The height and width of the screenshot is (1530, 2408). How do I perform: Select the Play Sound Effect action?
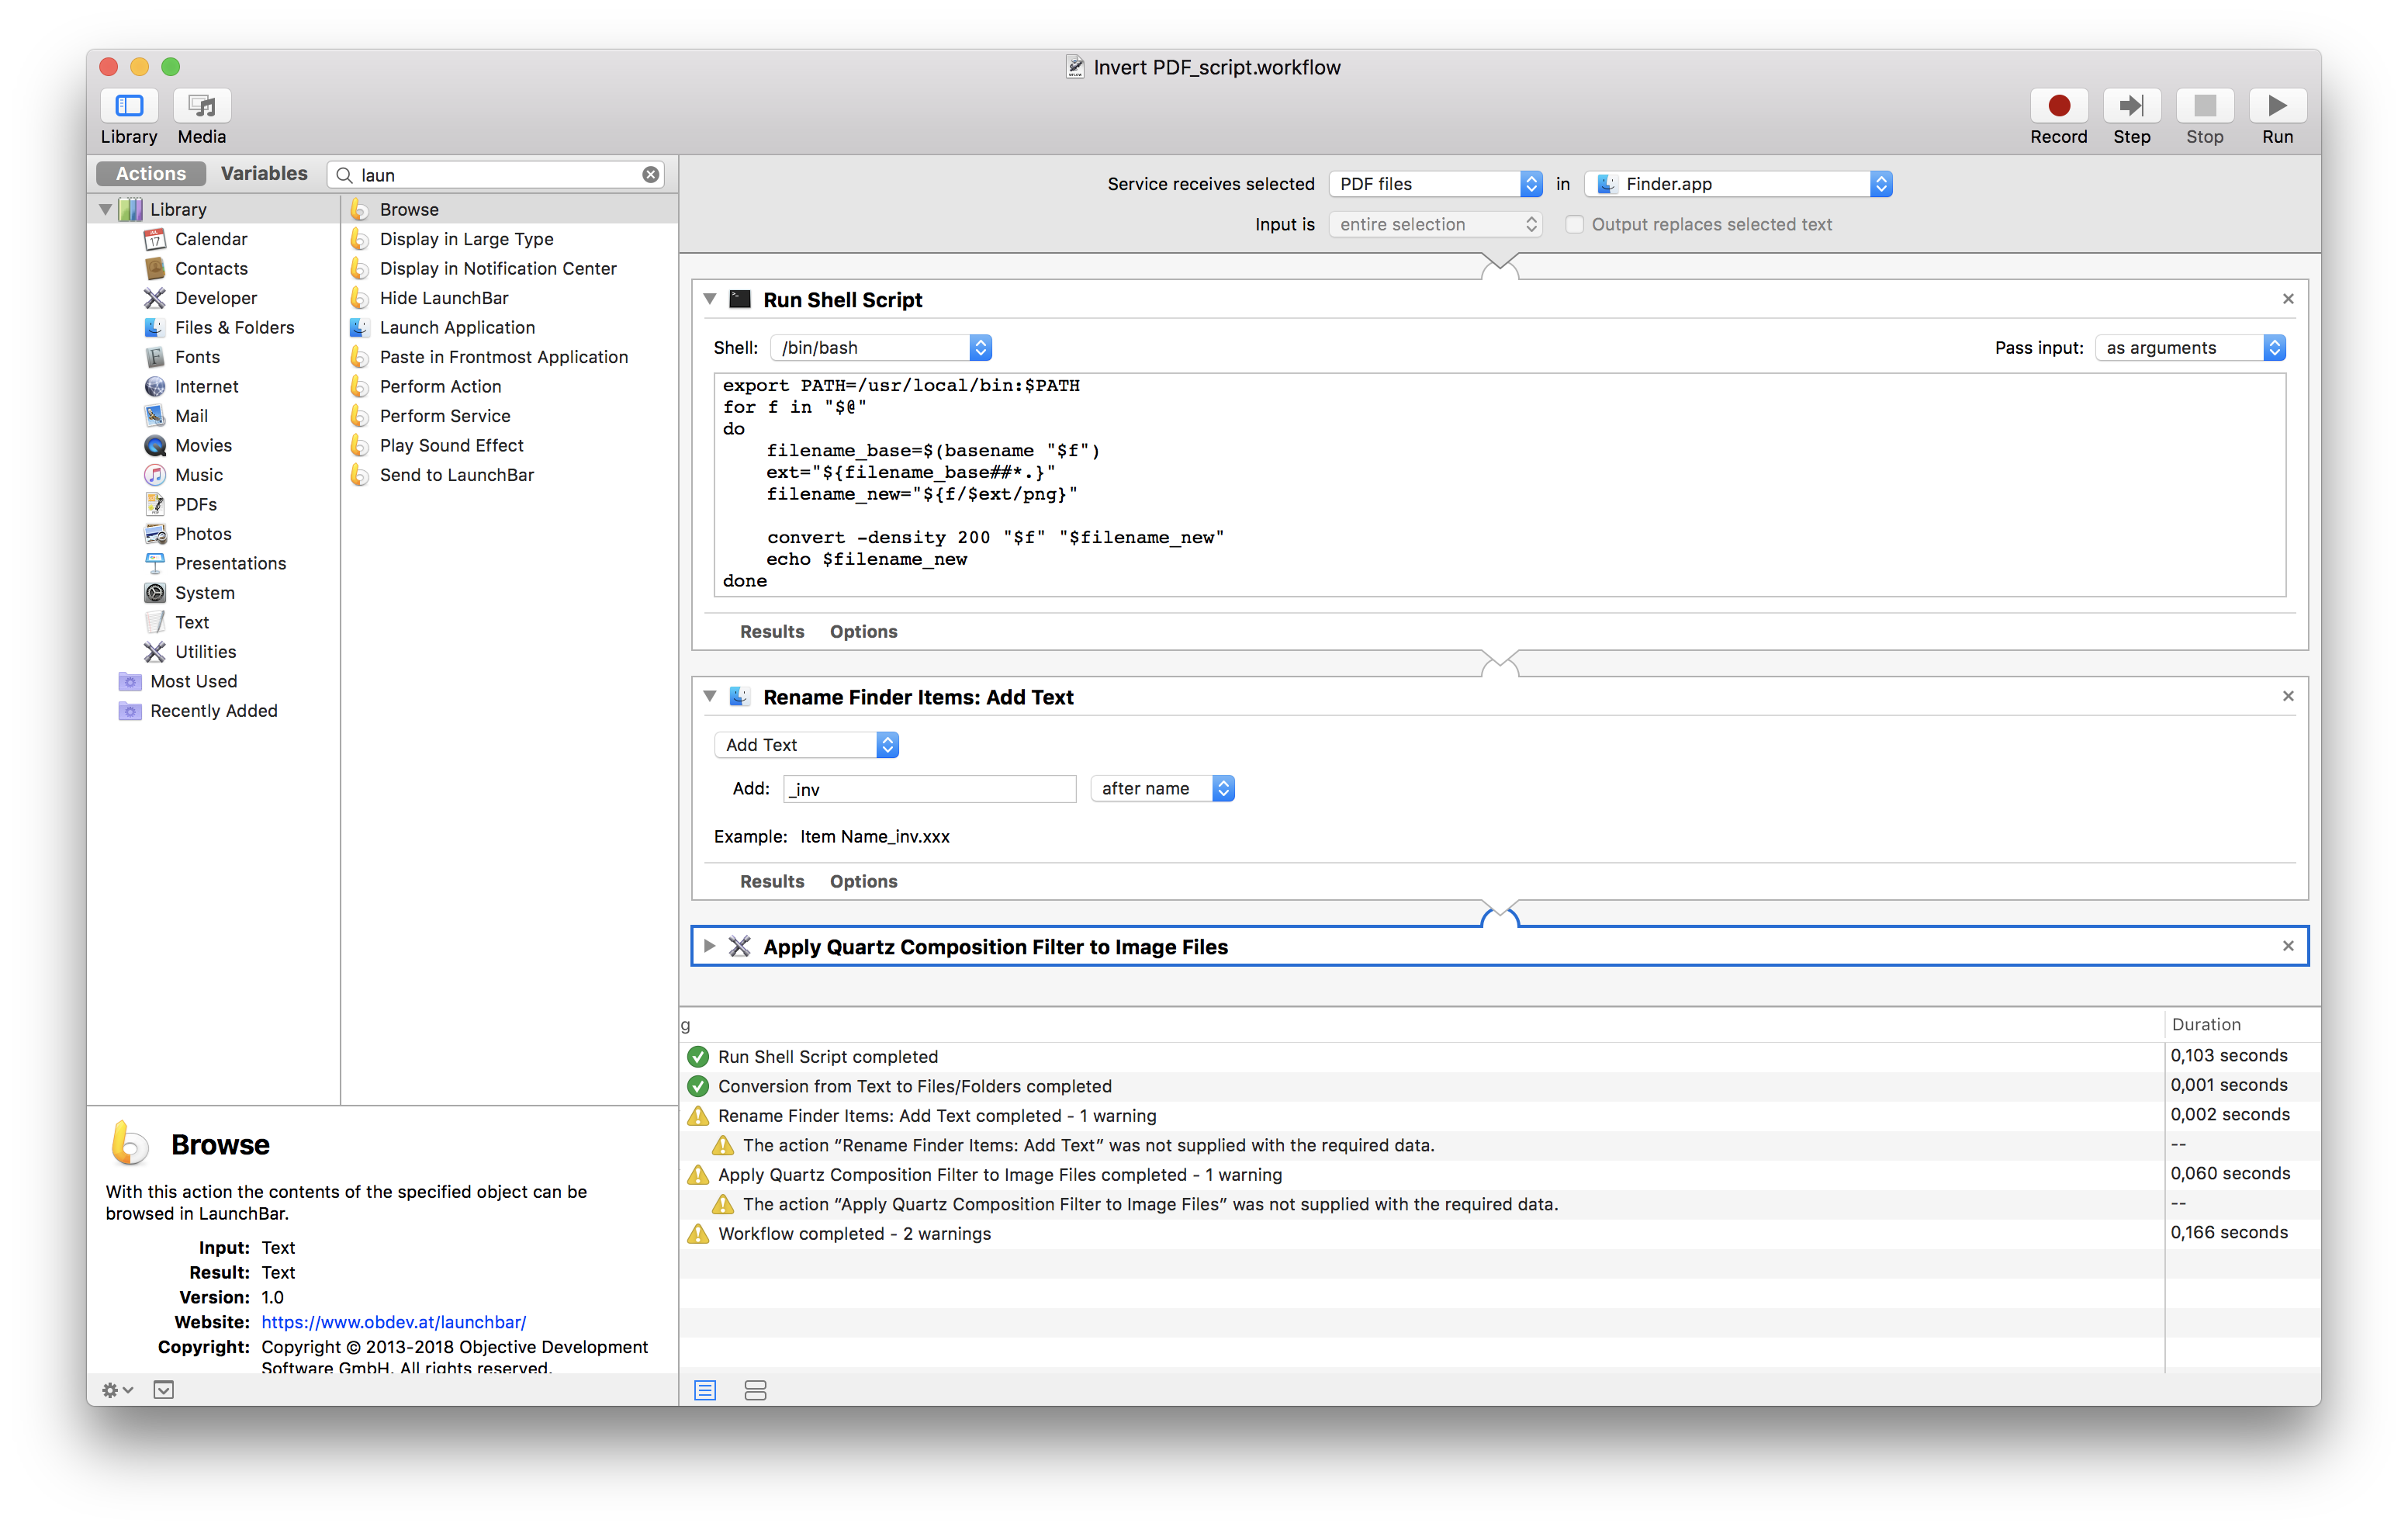pos(451,445)
